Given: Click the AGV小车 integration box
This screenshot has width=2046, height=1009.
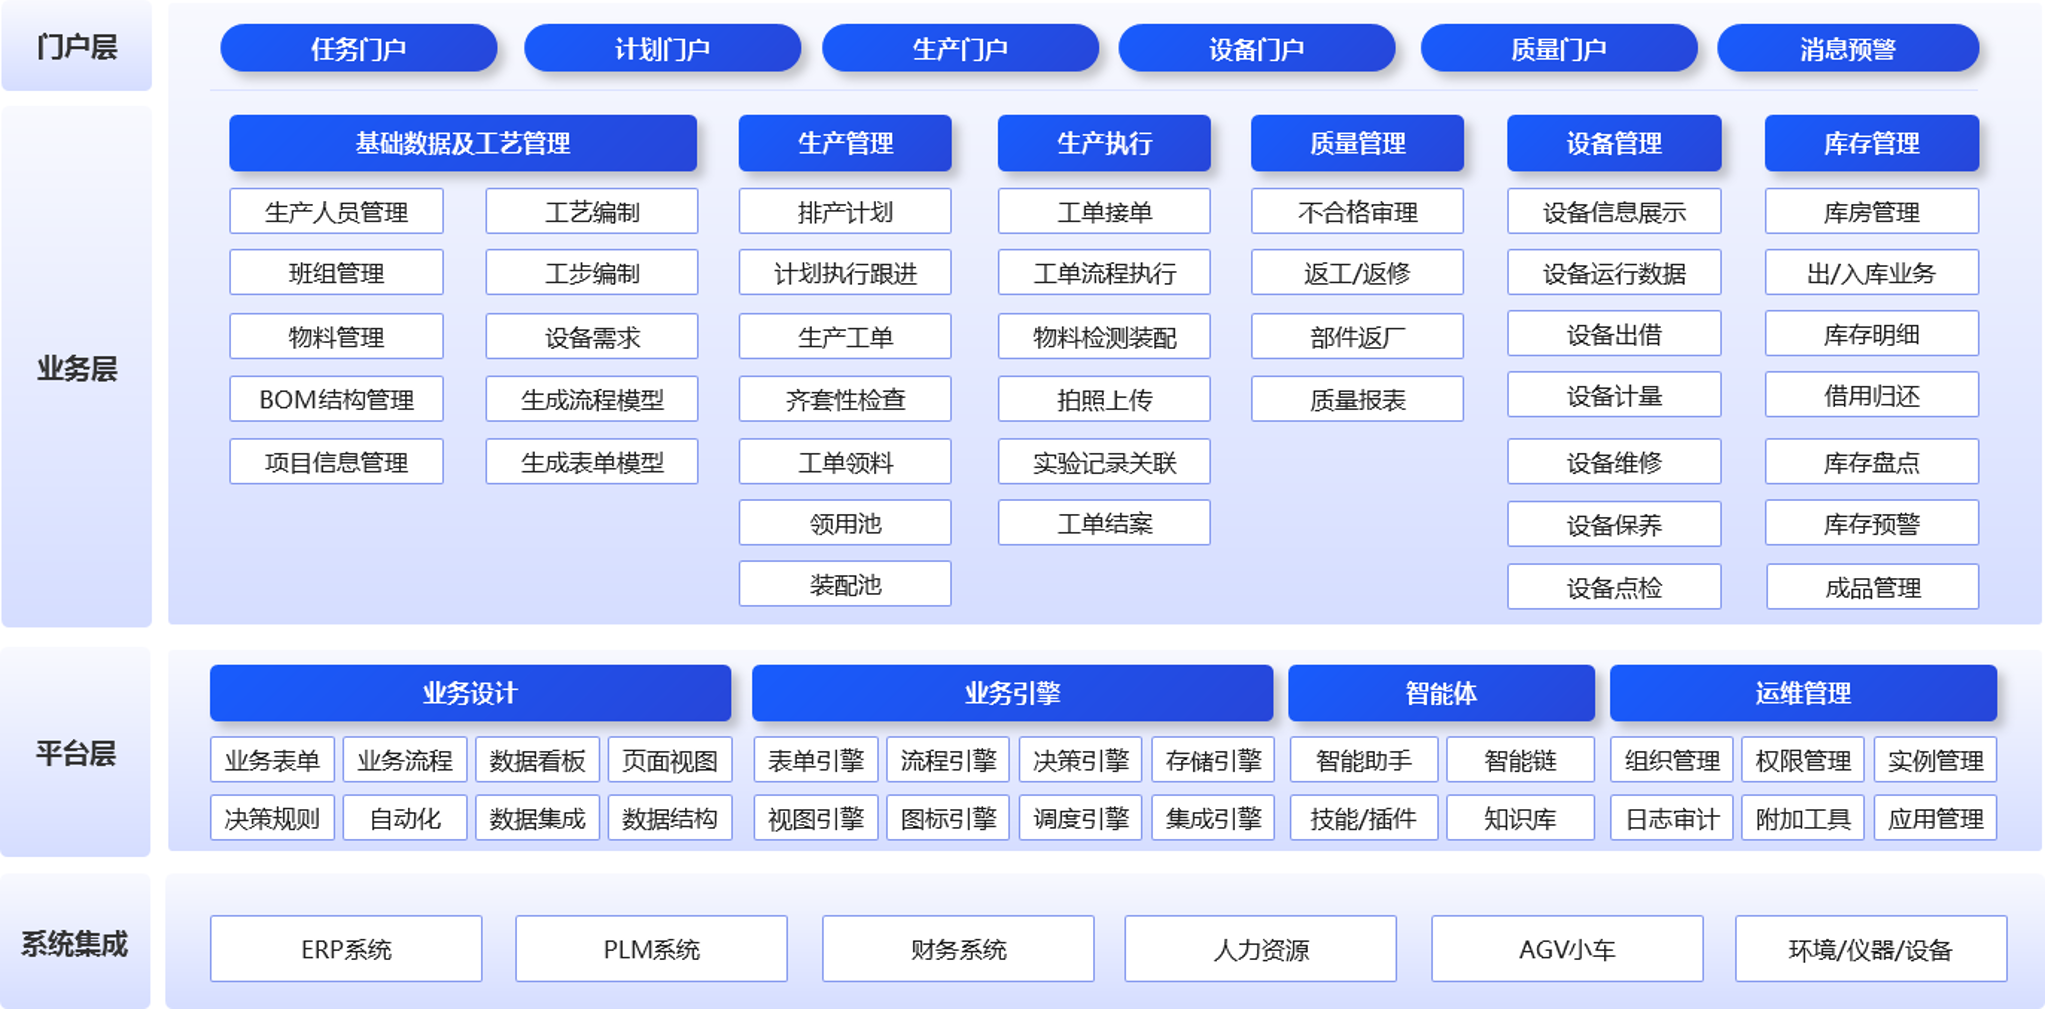Looking at the screenshot, I should coord(1567,949).
